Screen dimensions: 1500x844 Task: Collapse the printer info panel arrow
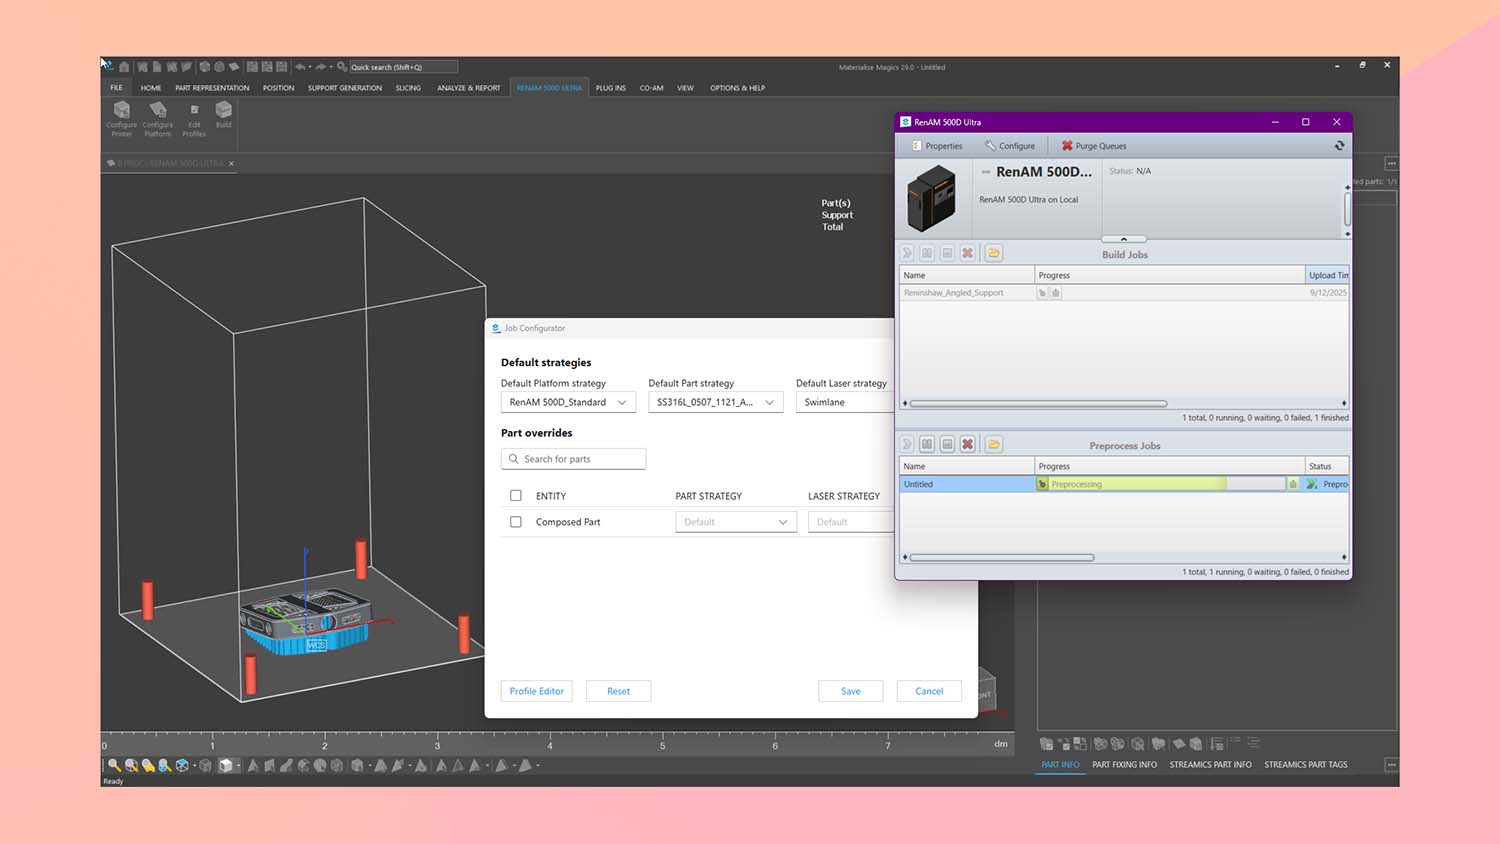click(x=1124, y=239)
